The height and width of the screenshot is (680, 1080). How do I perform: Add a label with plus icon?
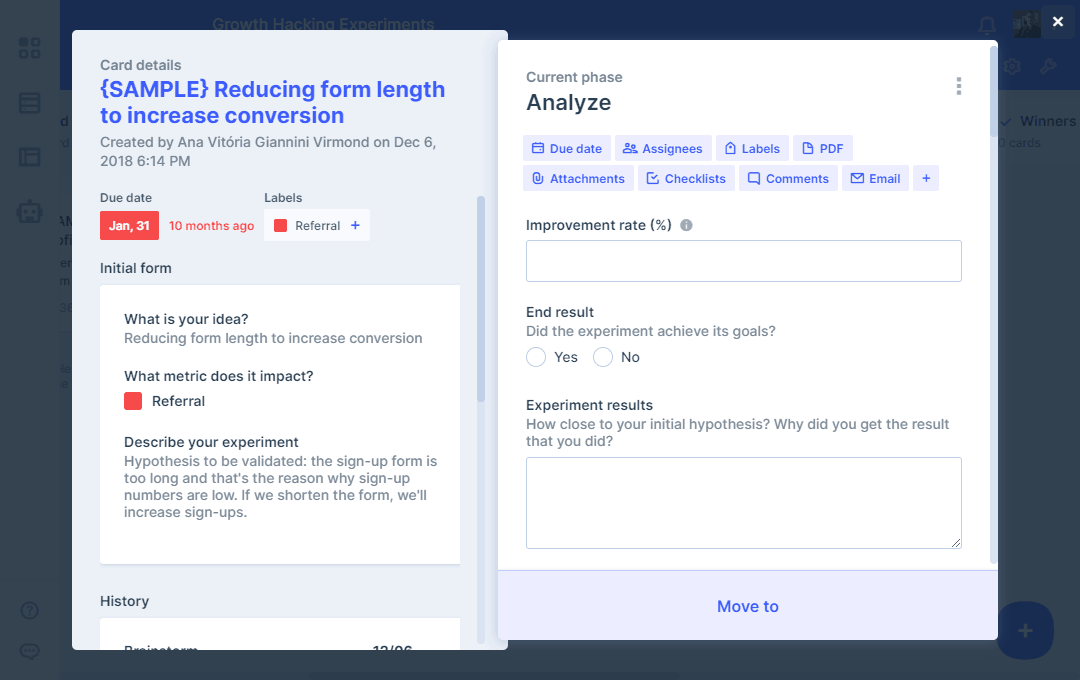[x=355, y=225]
